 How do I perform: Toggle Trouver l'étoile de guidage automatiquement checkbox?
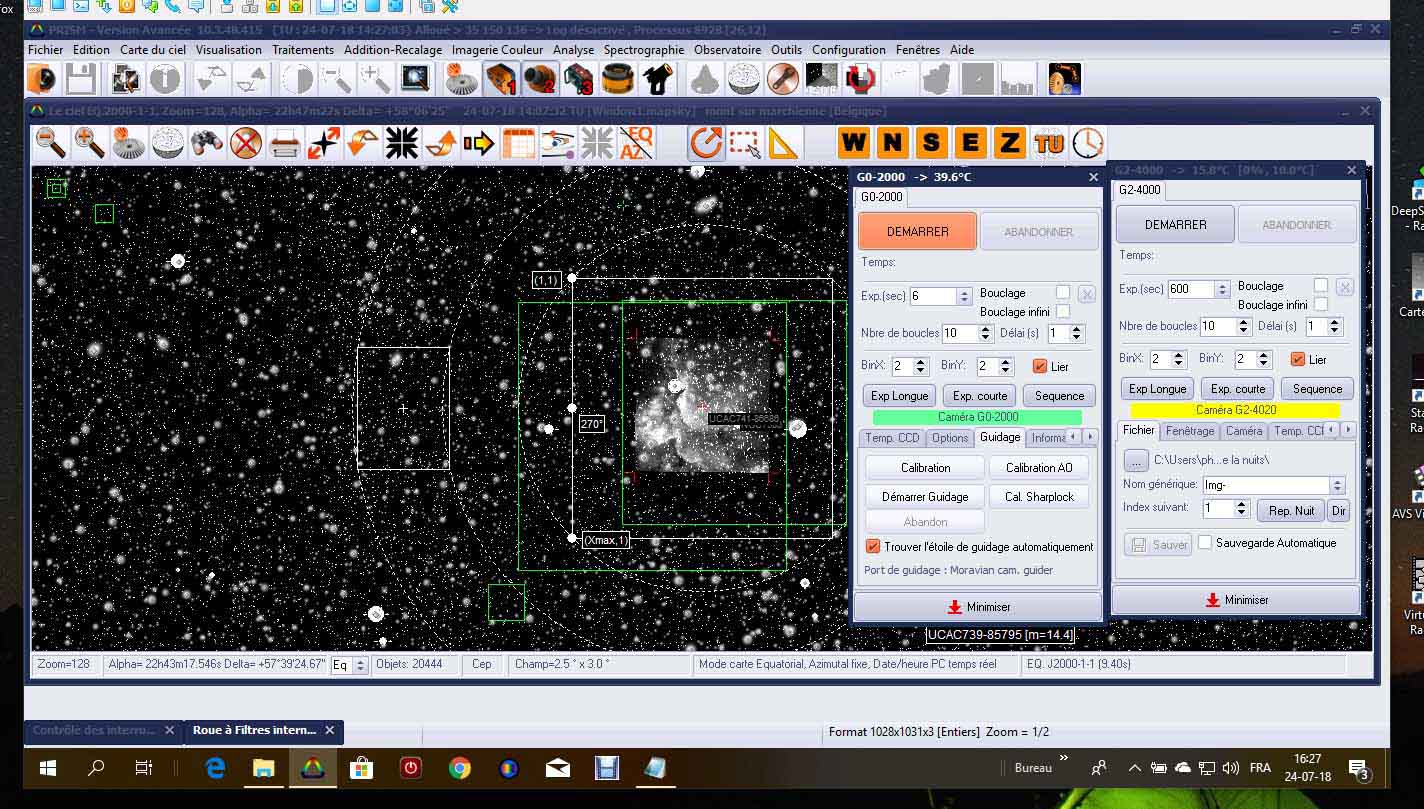point(873,547)
